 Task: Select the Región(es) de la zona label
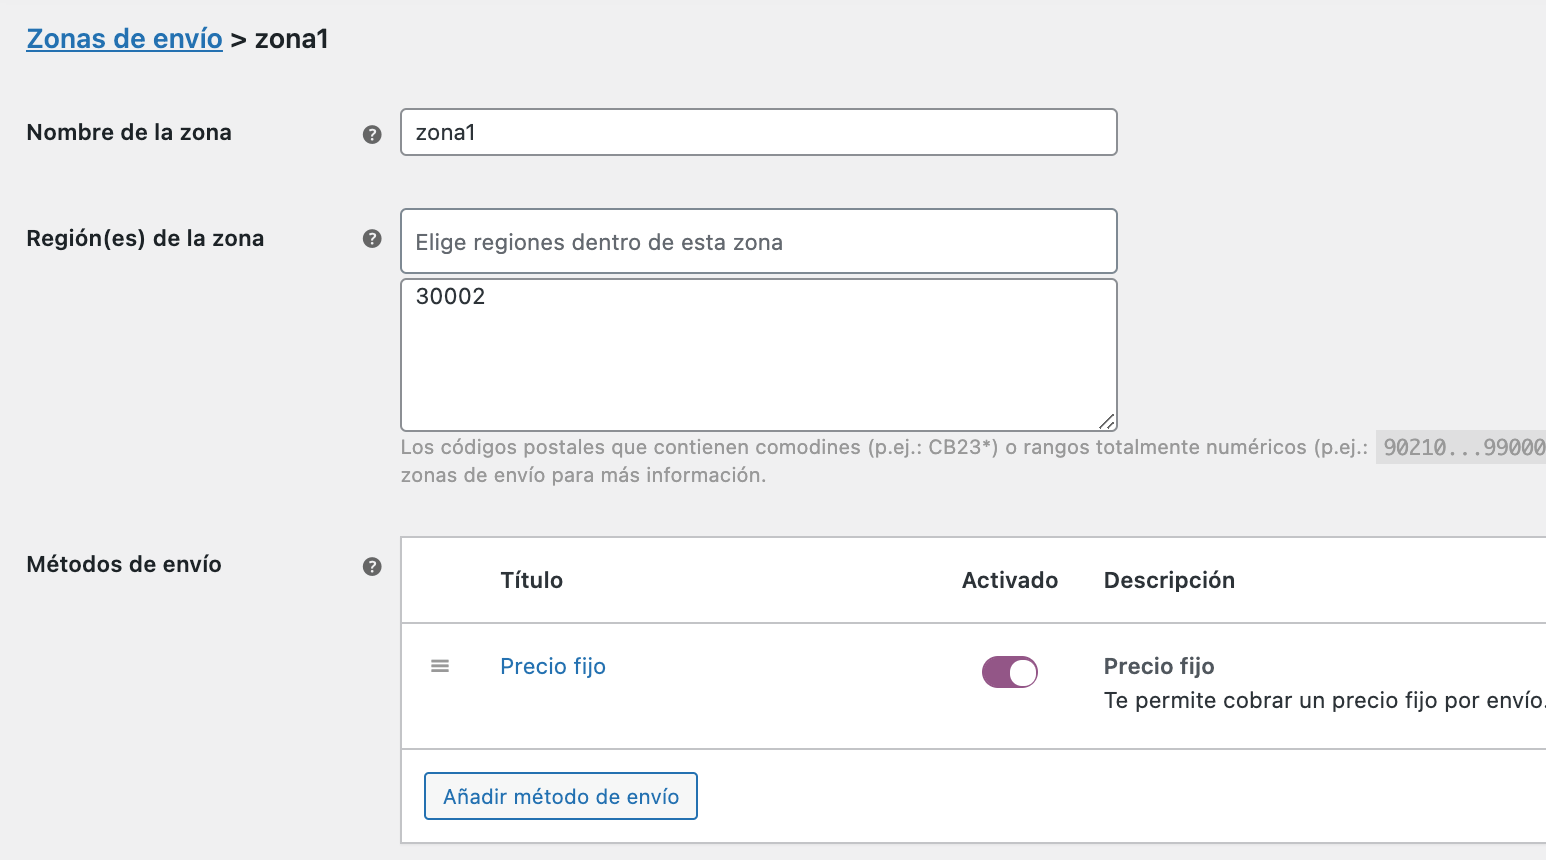pos(145,238)
